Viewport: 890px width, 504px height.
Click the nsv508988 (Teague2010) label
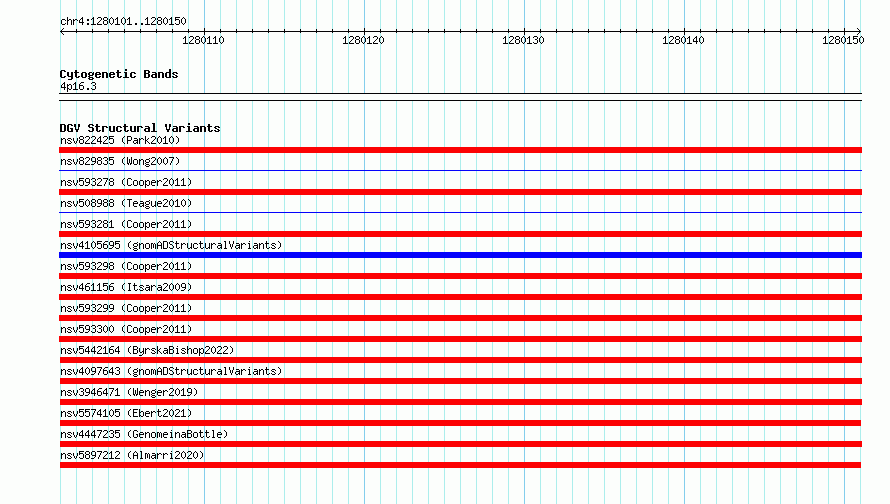point(126,203)
